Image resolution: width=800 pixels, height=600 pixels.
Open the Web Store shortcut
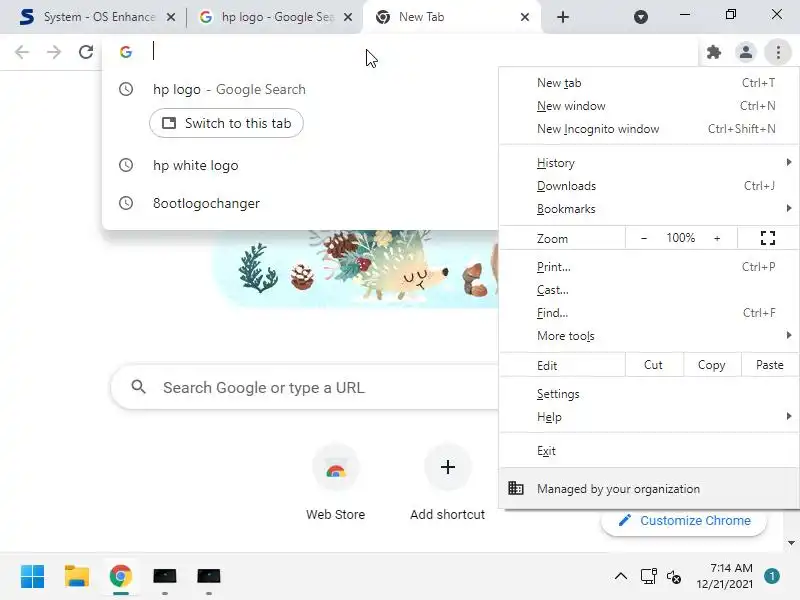[336, 483]
